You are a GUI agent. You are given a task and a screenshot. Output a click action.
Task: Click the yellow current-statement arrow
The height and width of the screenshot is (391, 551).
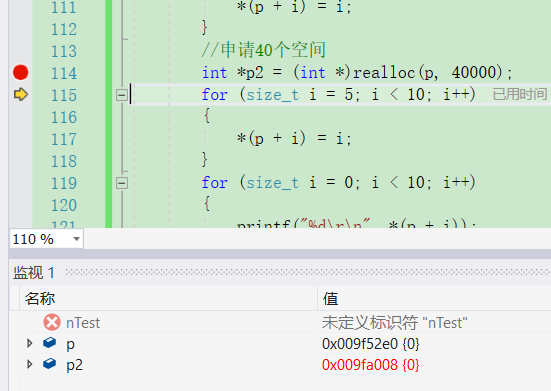20,94
